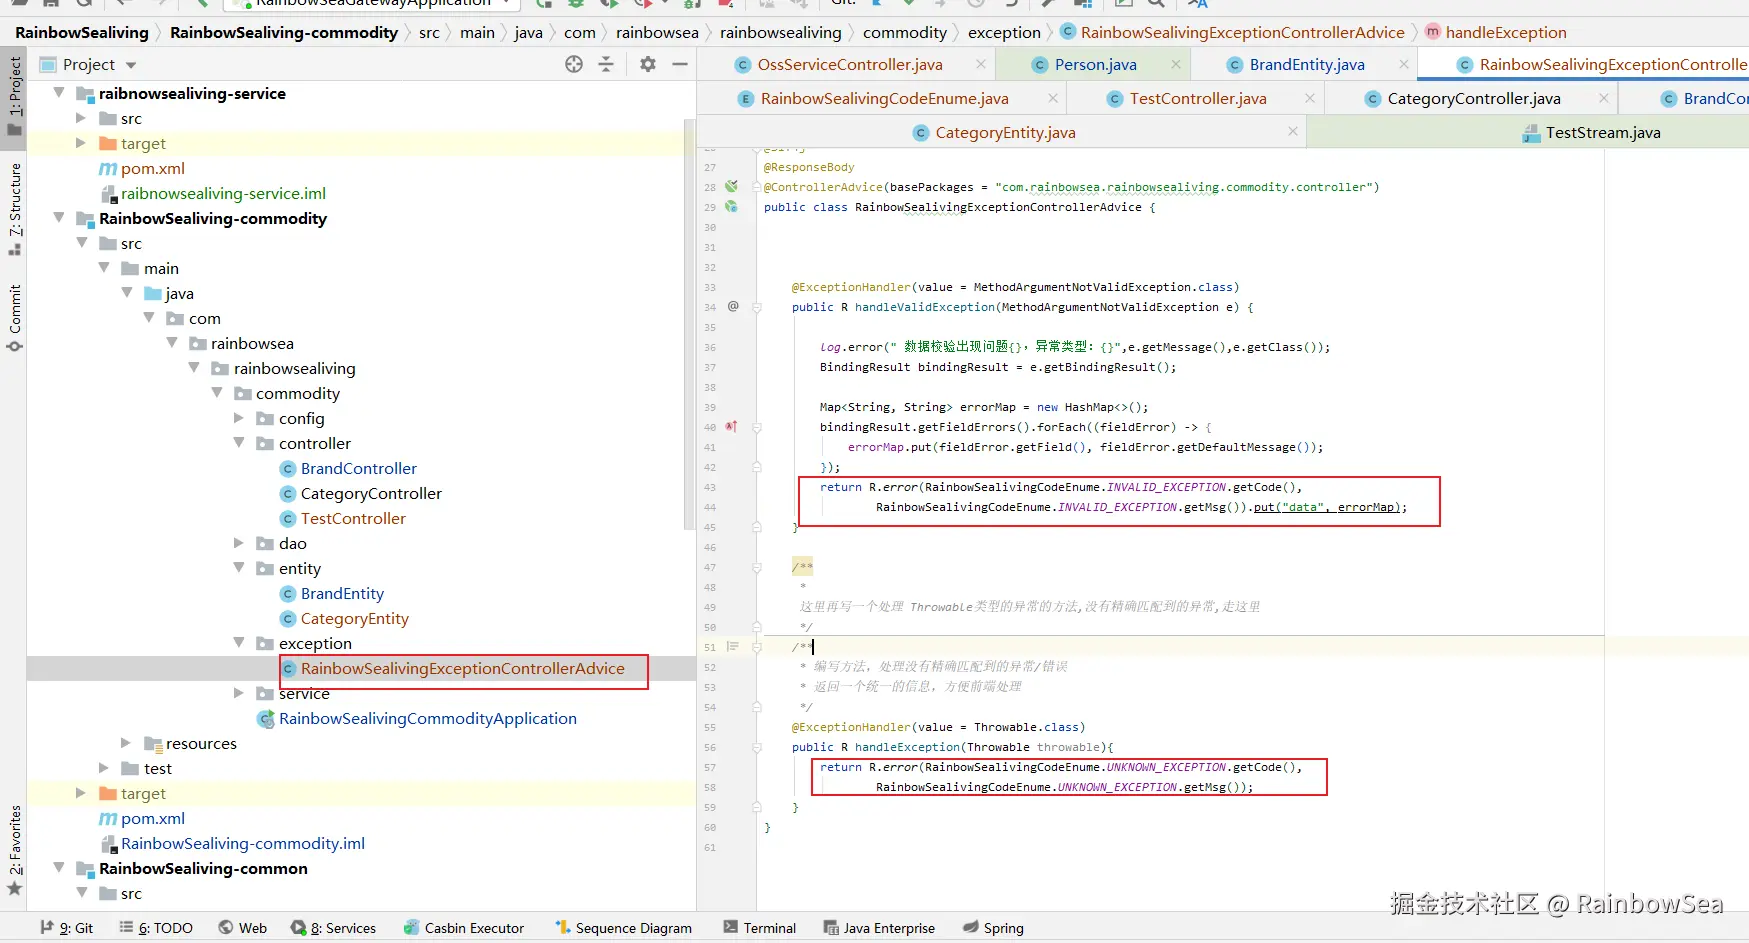Expand the dao folder
1749x943 pixels.
(x=239, y=543)
